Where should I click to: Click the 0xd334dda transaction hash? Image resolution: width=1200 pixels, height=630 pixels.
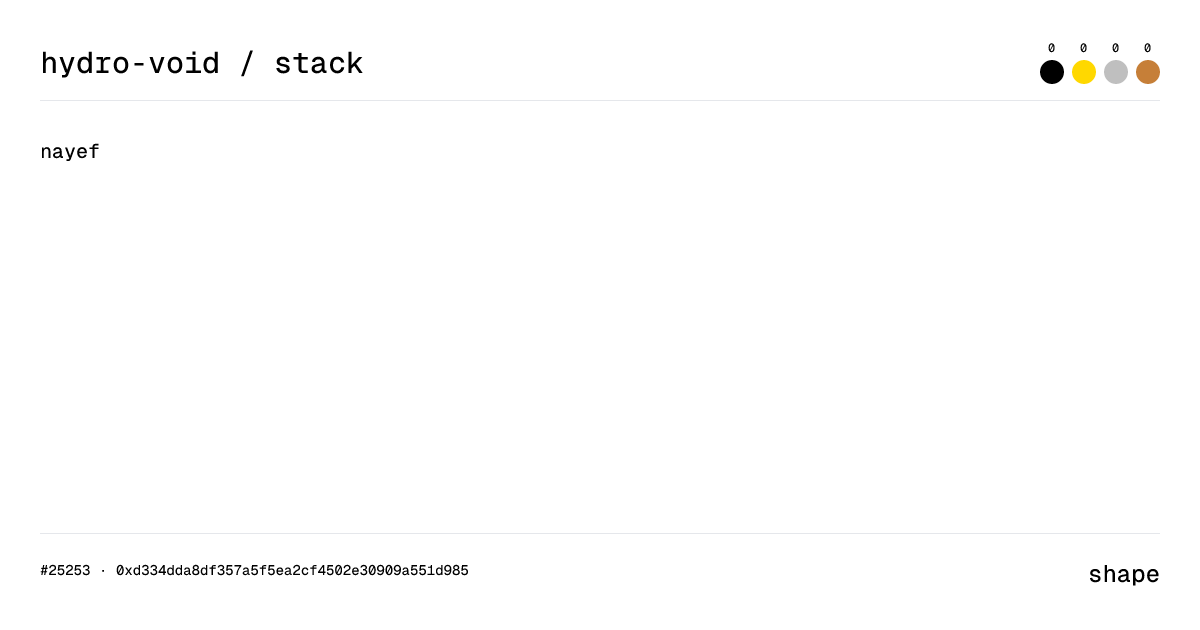pyautogui.click(x=292, y=570)
